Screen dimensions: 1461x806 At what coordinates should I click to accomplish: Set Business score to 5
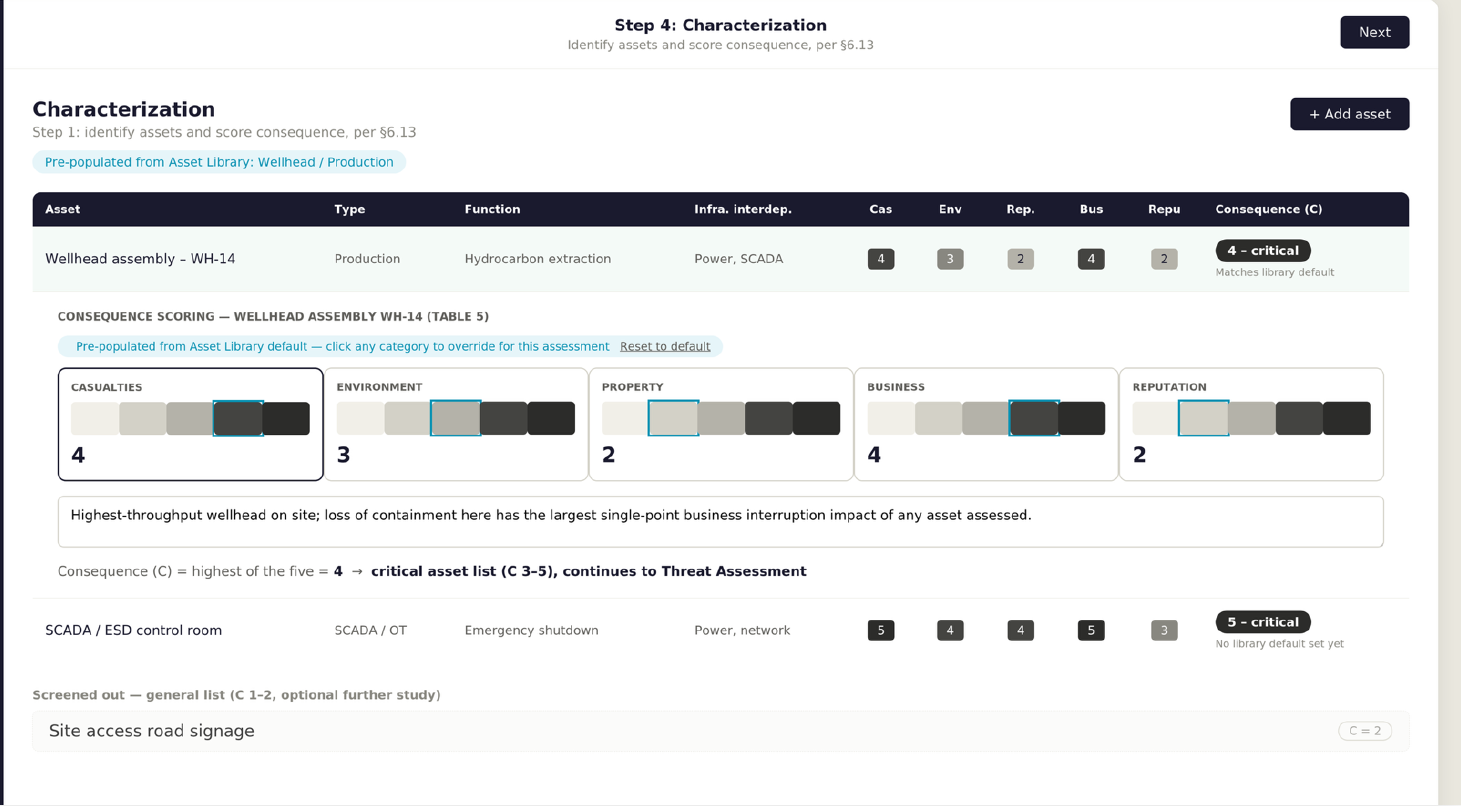pos(1082,418)
